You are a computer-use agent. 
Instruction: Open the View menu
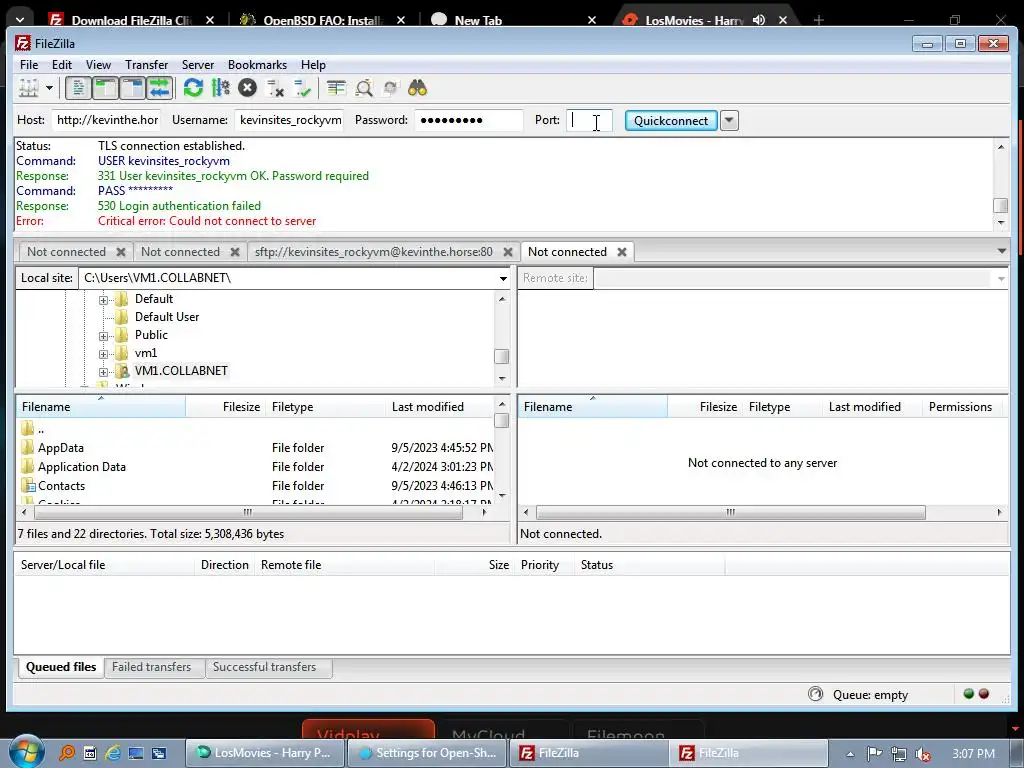click(98, 65)
